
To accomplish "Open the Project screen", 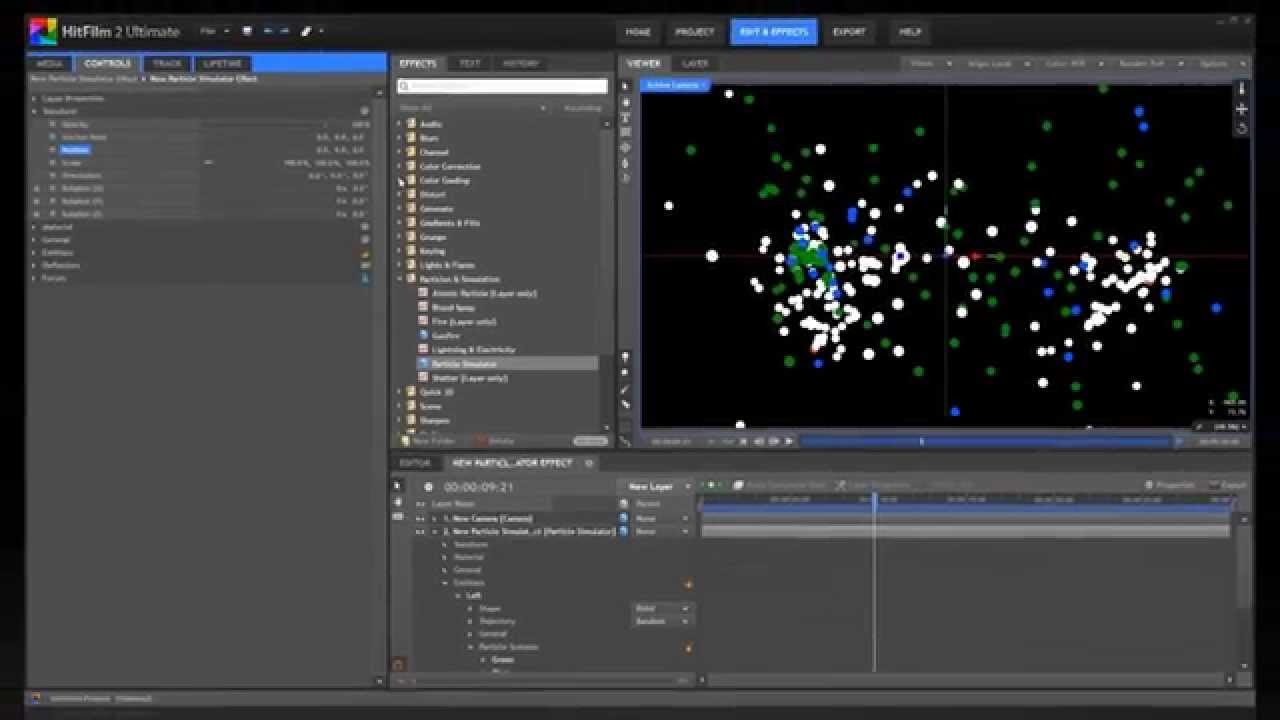I will coord(694,32).
